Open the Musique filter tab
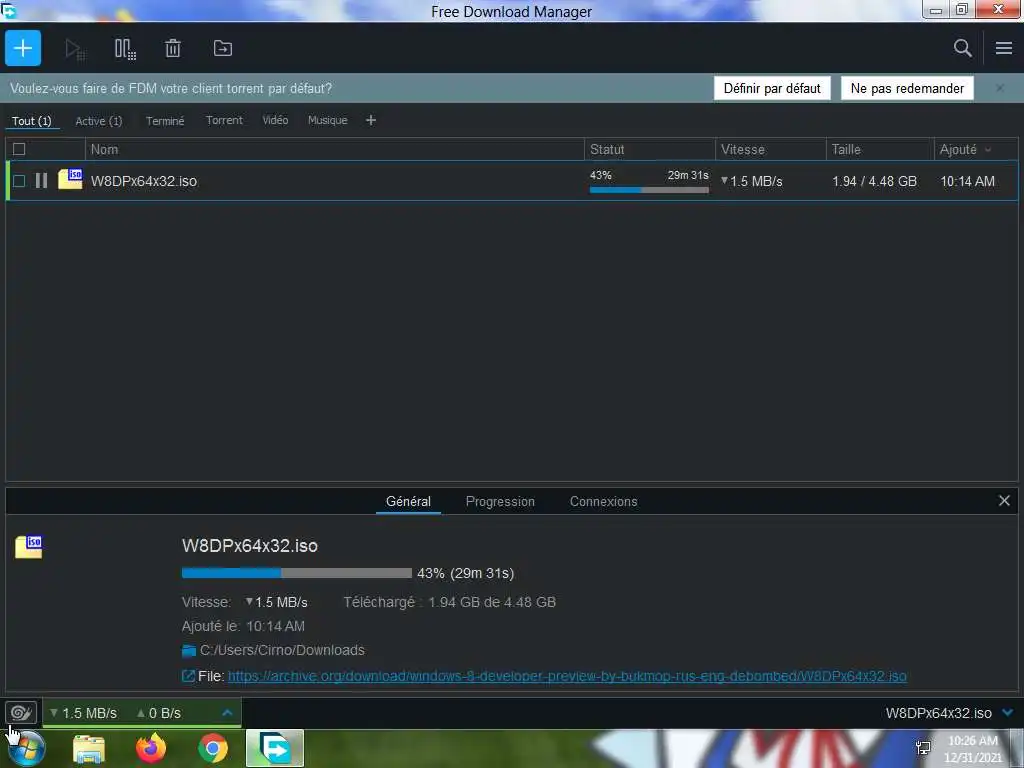The width and height of the screenshot is (1024, 768). pyautogui.click(x=327, y=120)
